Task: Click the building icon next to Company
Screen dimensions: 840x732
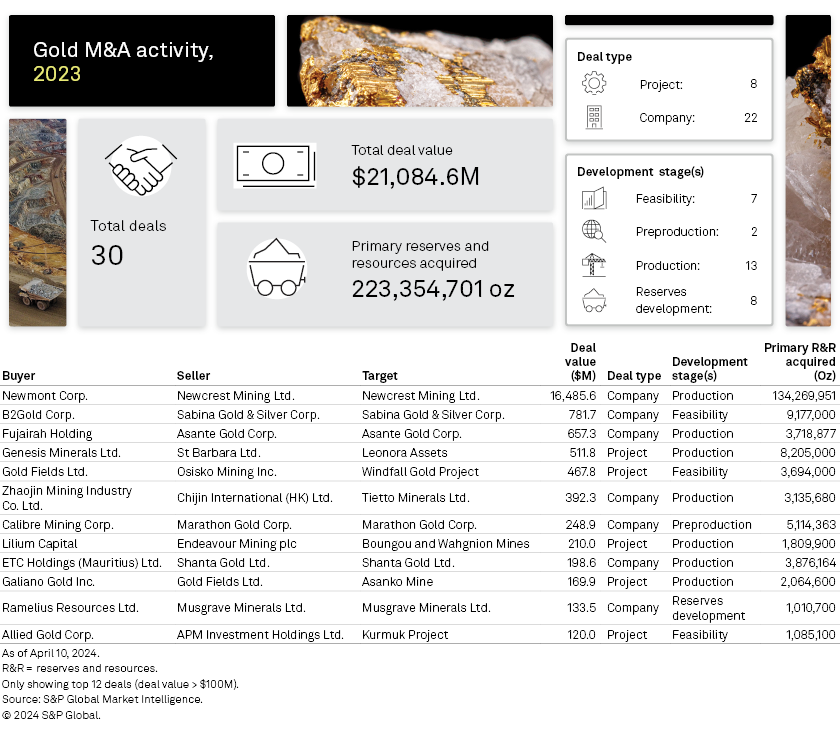Action: coord(594,118)
